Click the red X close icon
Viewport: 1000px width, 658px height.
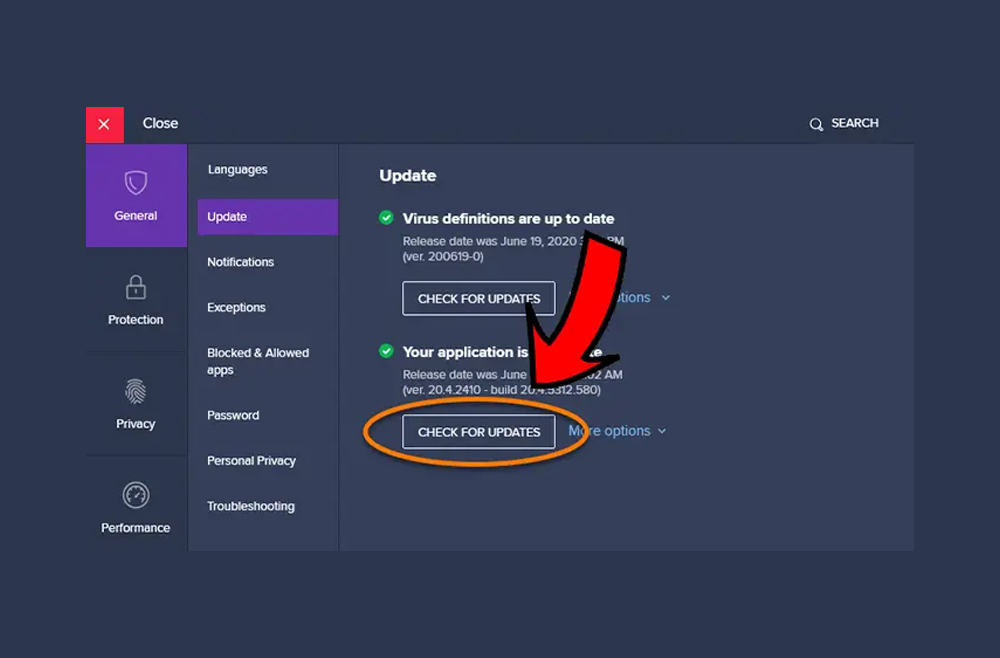[104, 124]
